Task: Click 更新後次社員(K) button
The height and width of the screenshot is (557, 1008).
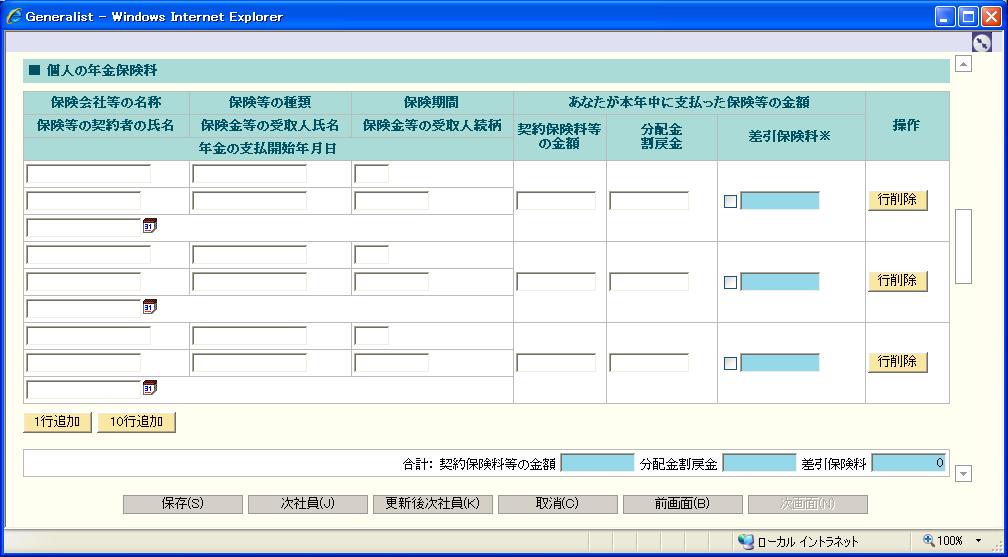Action: (433, 504)
